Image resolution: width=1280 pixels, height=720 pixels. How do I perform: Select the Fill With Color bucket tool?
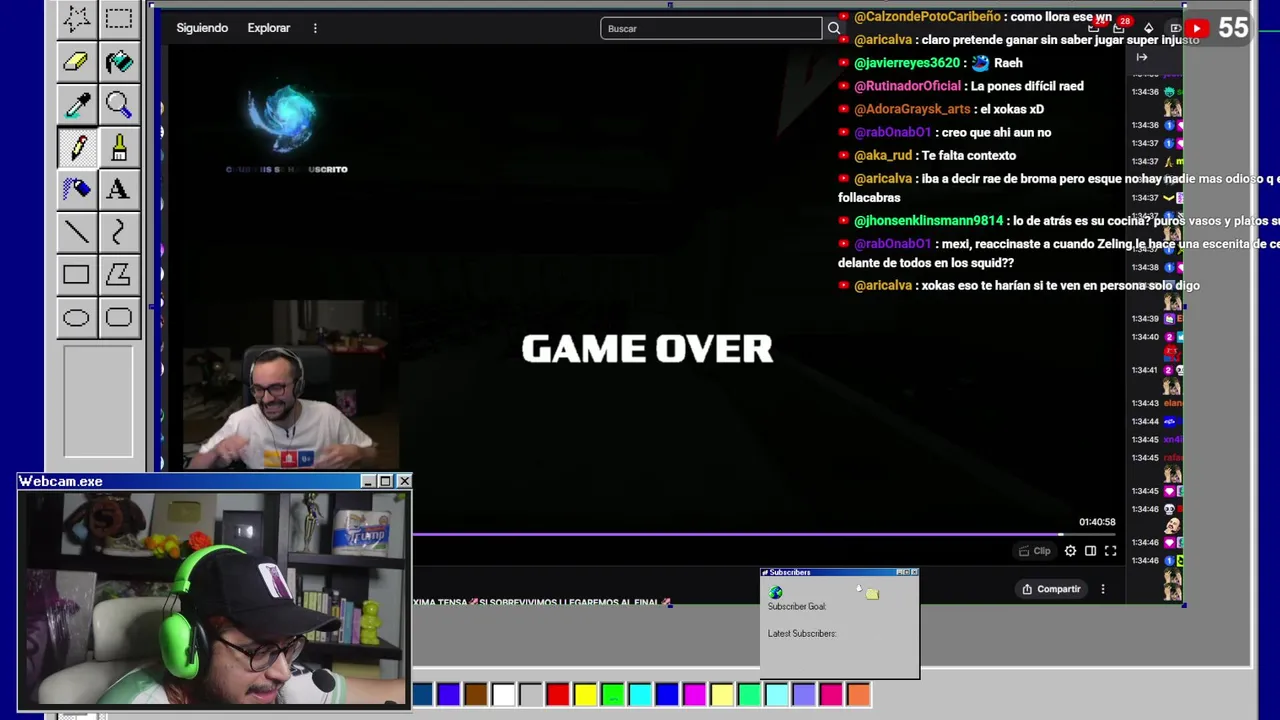(118, 61)
